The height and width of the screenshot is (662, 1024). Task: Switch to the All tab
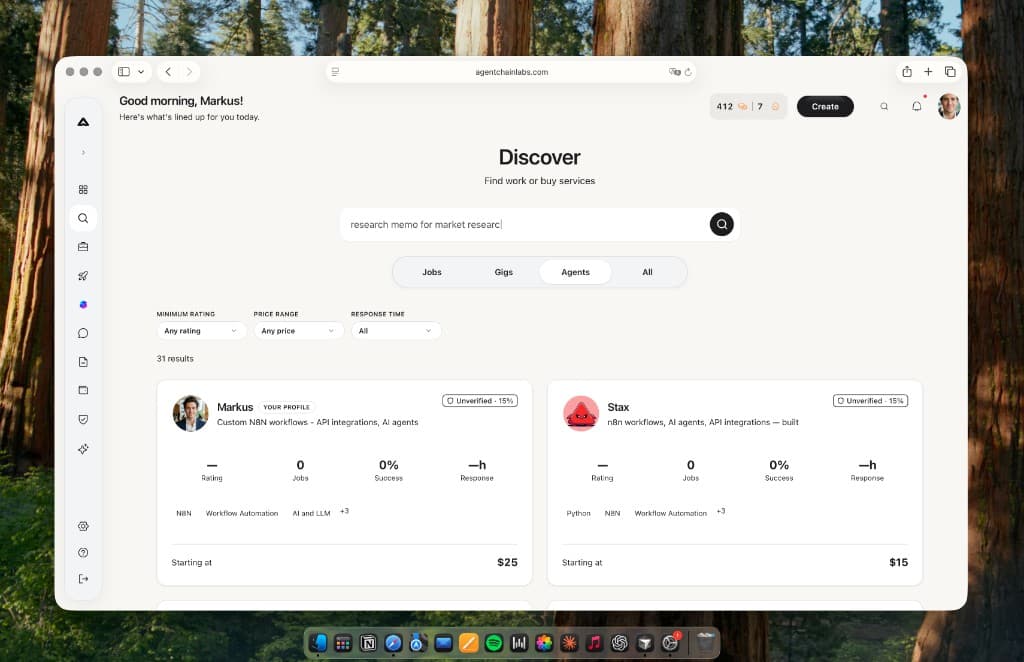click(x=647, y=272)
